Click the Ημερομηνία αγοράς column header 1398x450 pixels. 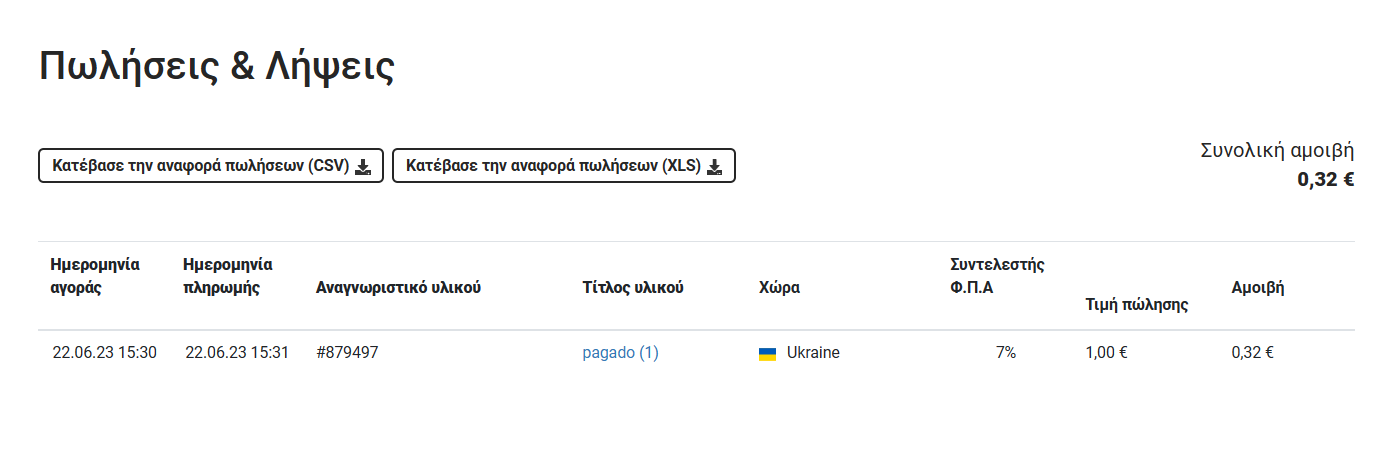95,276
